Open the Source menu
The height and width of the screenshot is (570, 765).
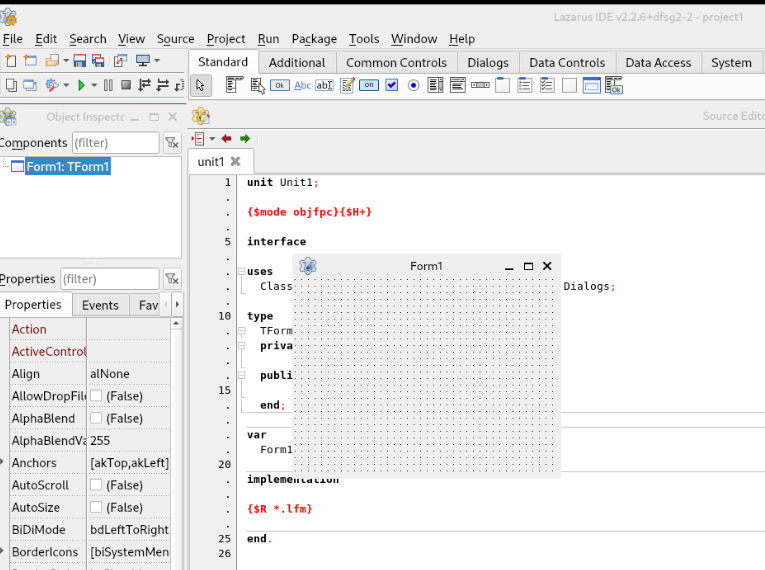(176, 39)
